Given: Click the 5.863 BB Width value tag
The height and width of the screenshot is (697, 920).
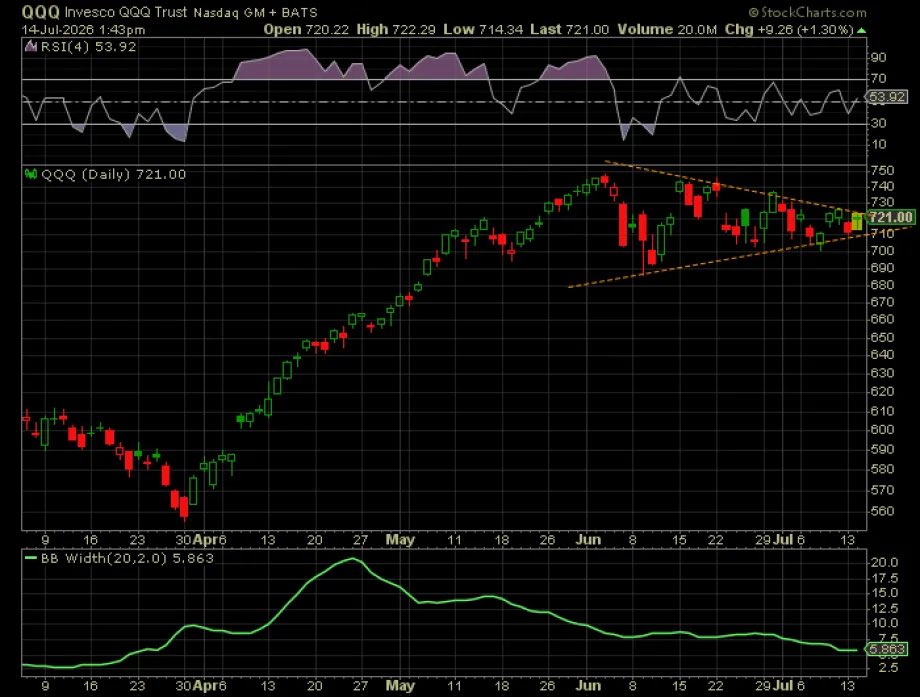Looking at the screenshot, I should pos(887,649).
